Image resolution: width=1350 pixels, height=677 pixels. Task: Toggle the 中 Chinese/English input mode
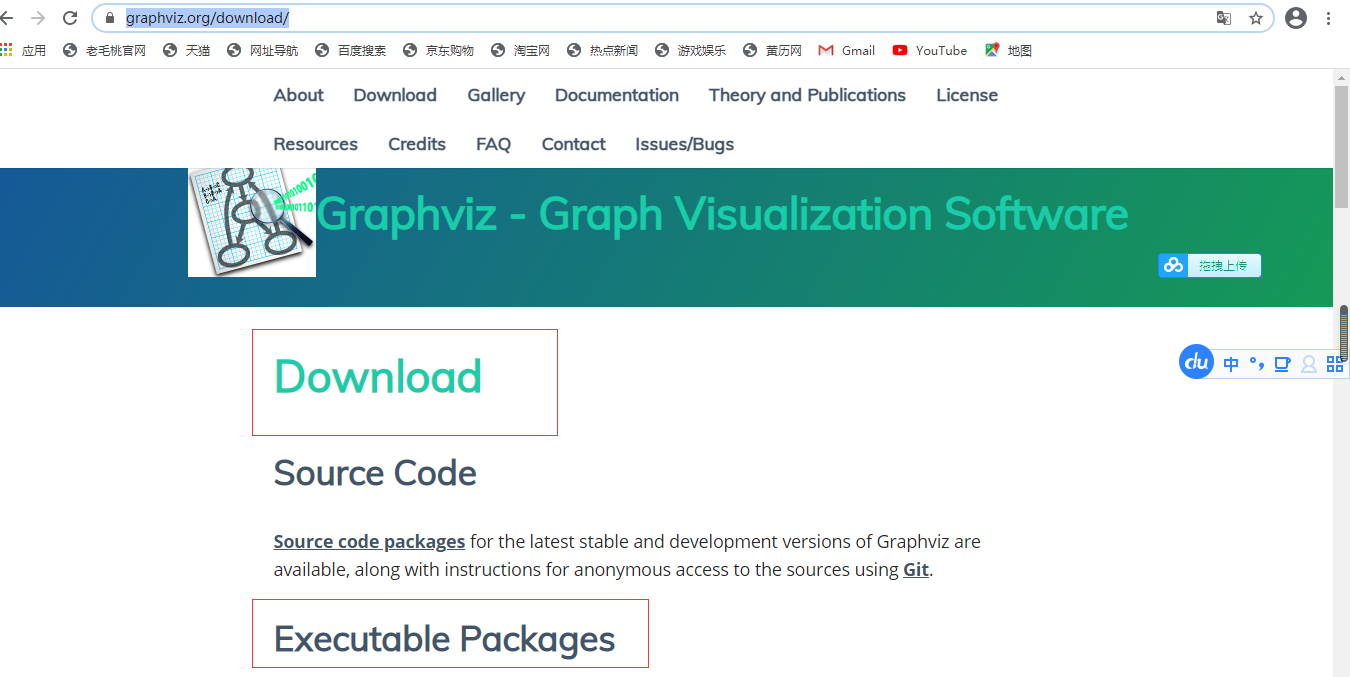(x=1231, y=364)
